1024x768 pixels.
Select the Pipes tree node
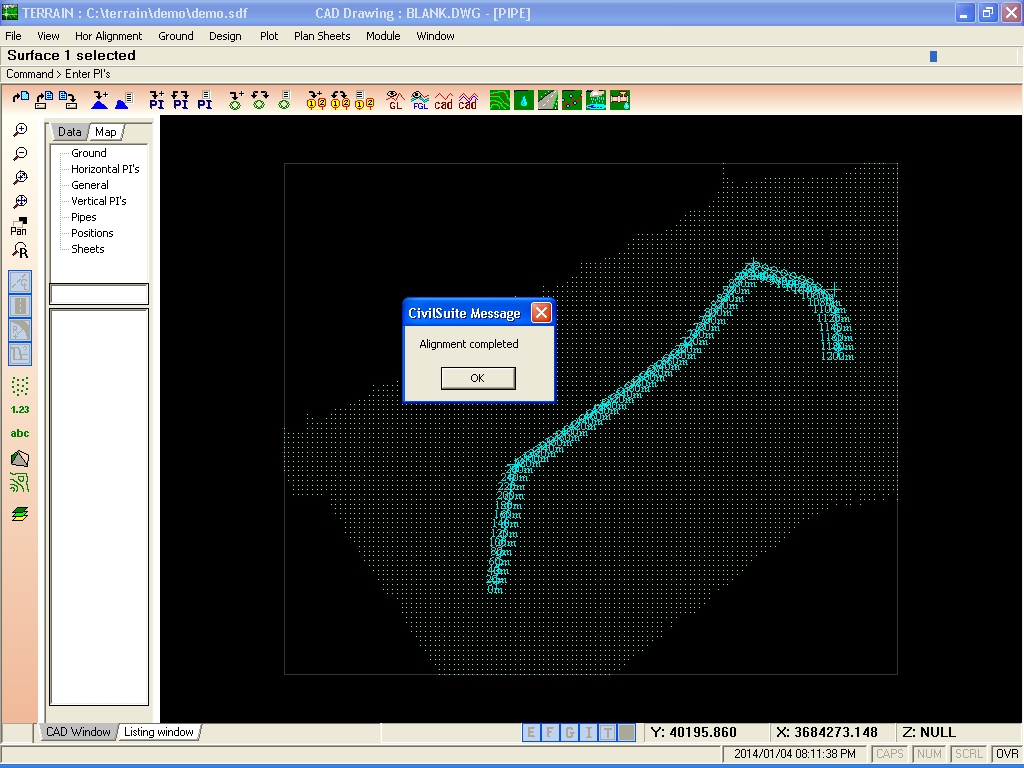coord(84,217)
